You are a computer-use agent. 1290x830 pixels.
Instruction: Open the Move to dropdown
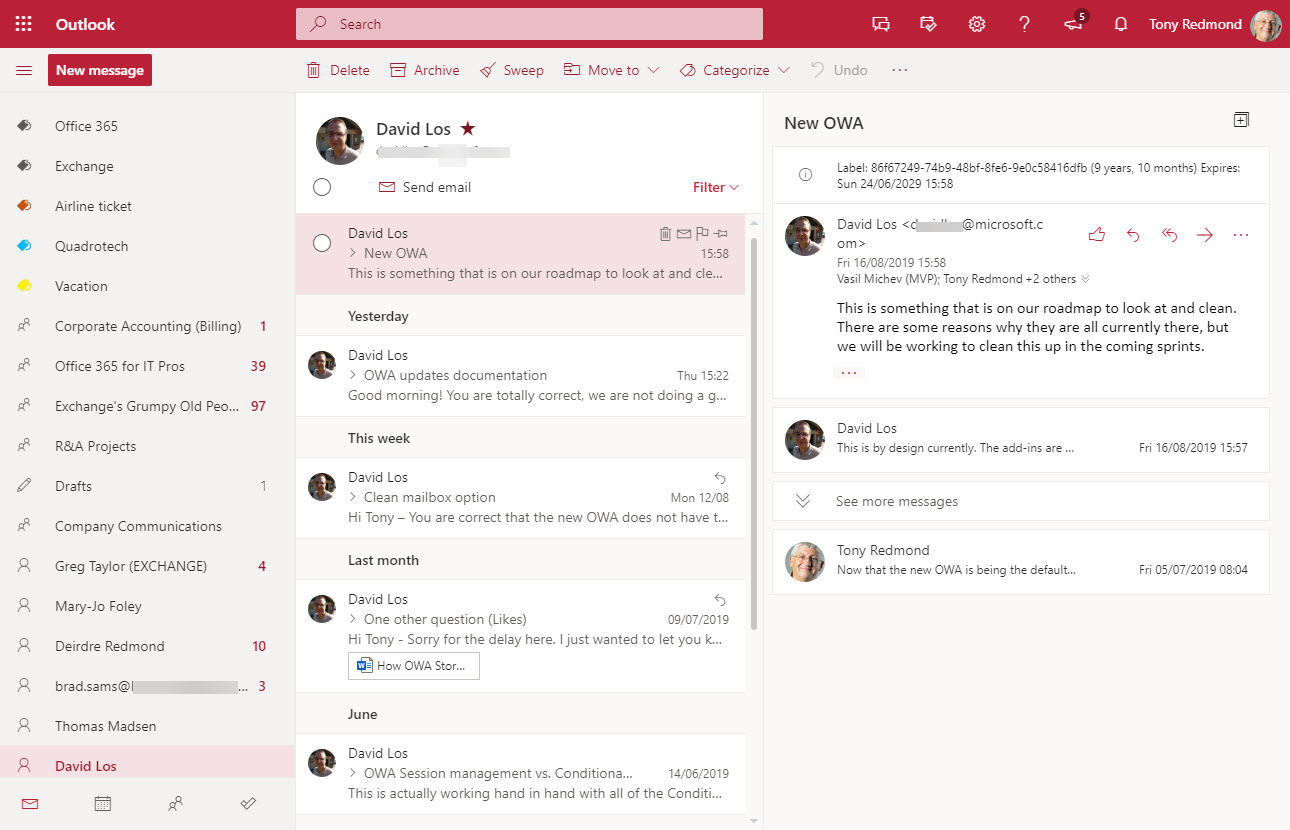[611, 70]
